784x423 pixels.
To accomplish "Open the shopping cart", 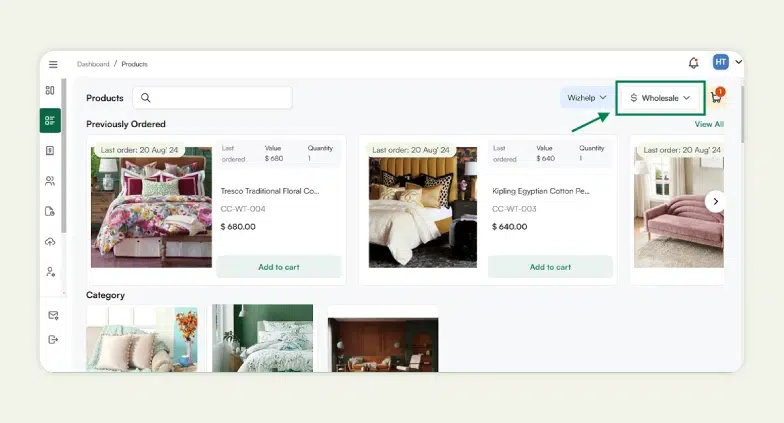I will (715, 98).
